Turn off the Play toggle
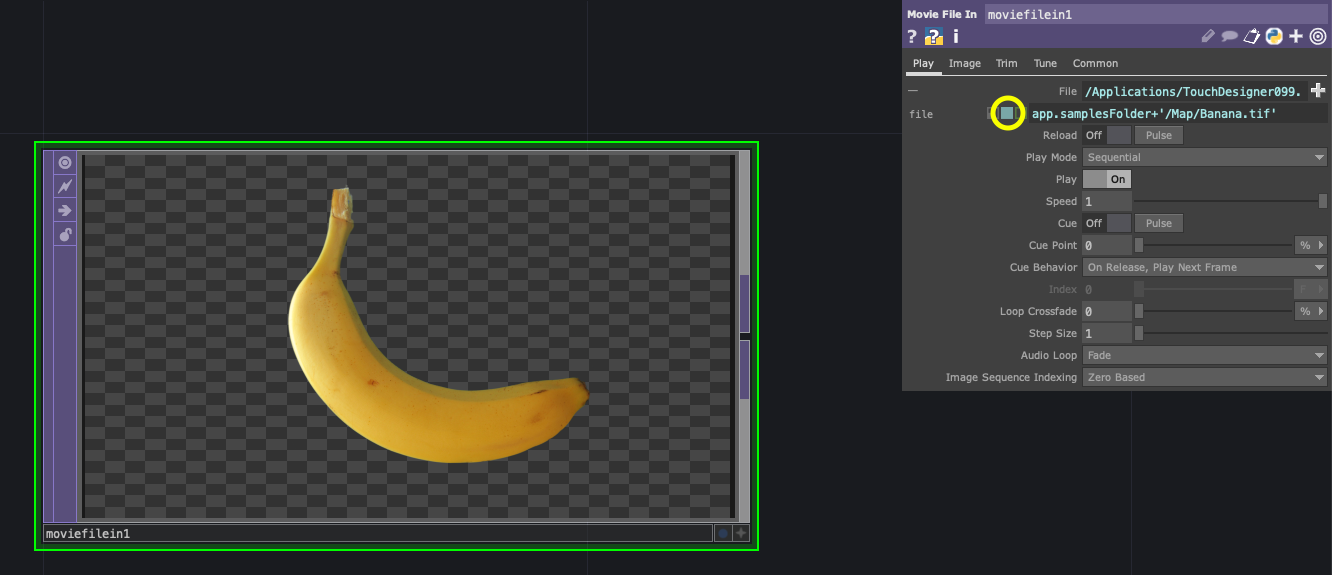This screenshot has width=1332, height=575. tap(1107, 179)
